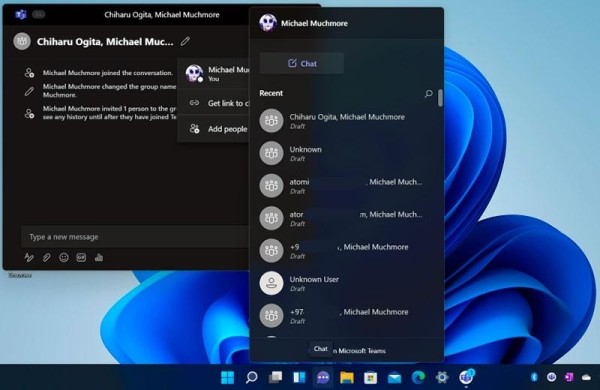Open the Chiharu Ogita, Michael Muchmore recent chat
The width and height of the screenshot is (600, 390).
(346, 121)
